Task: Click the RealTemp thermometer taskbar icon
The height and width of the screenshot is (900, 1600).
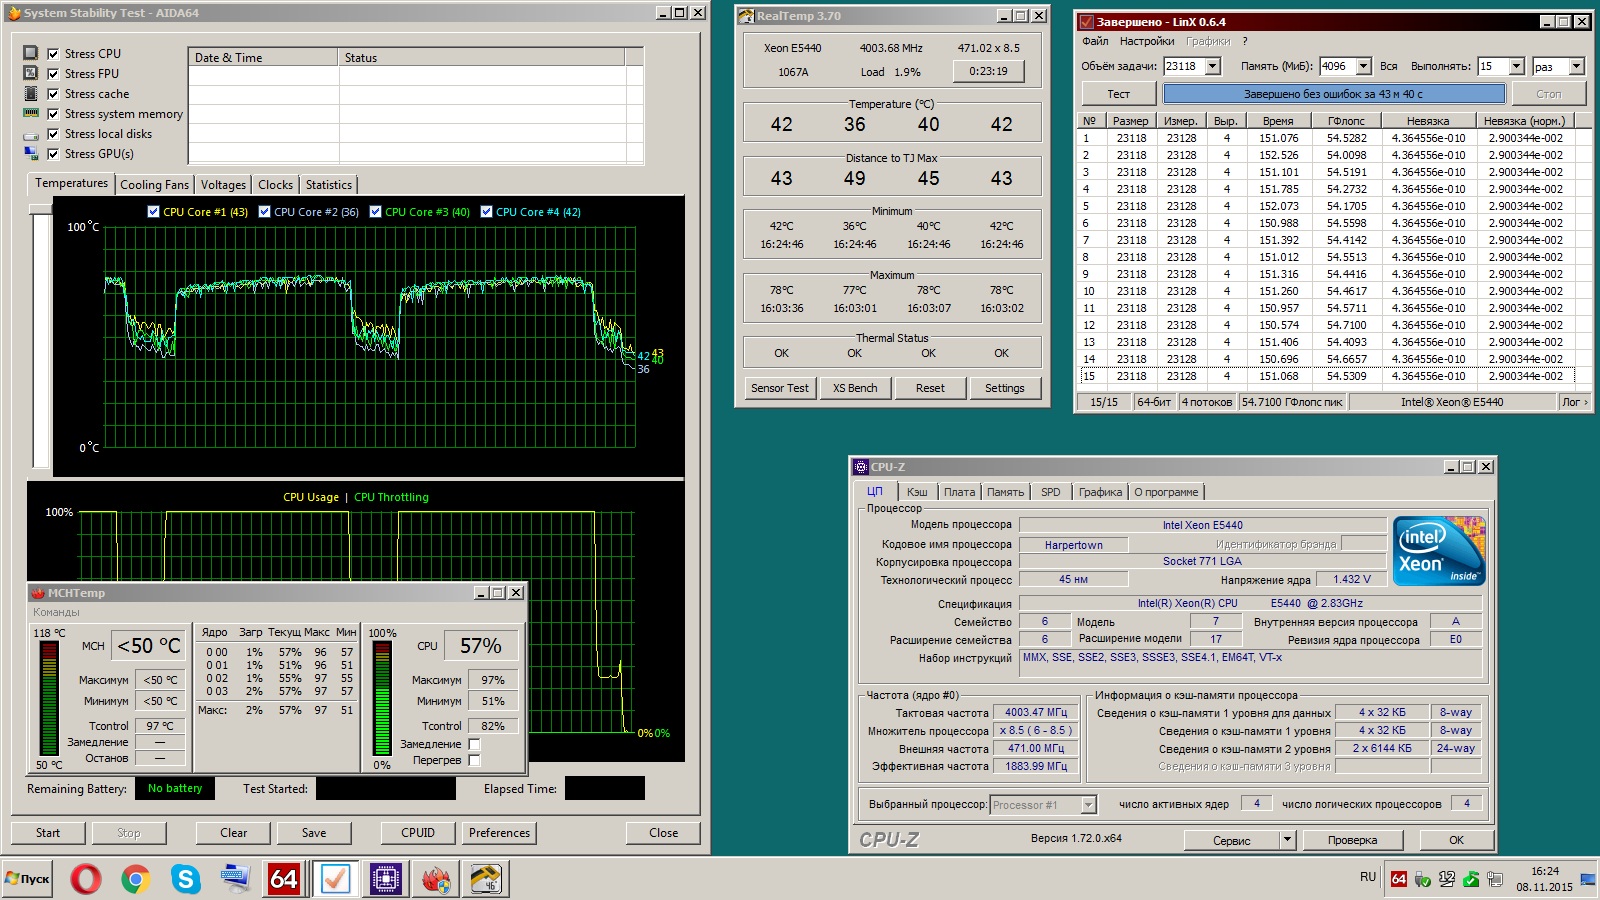Action: (485, 879)
